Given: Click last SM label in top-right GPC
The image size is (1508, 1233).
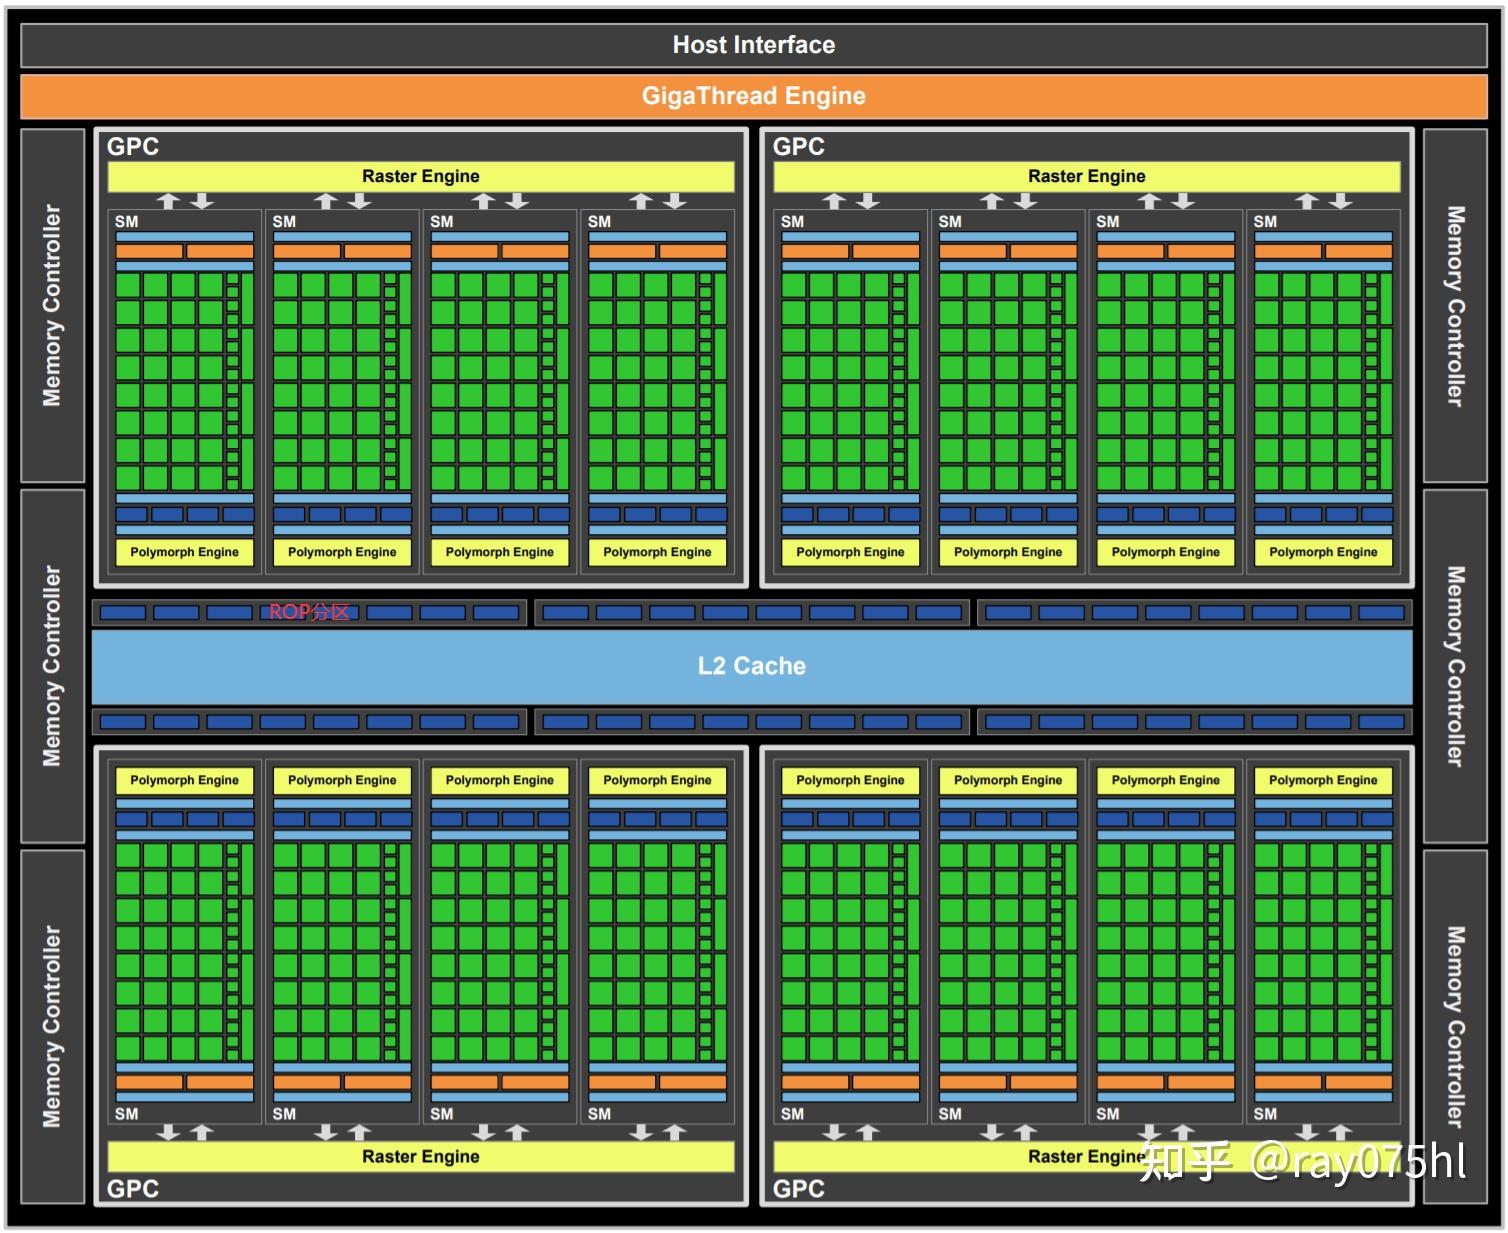Looking at the screenshot, I should [x=1266, y=222].
